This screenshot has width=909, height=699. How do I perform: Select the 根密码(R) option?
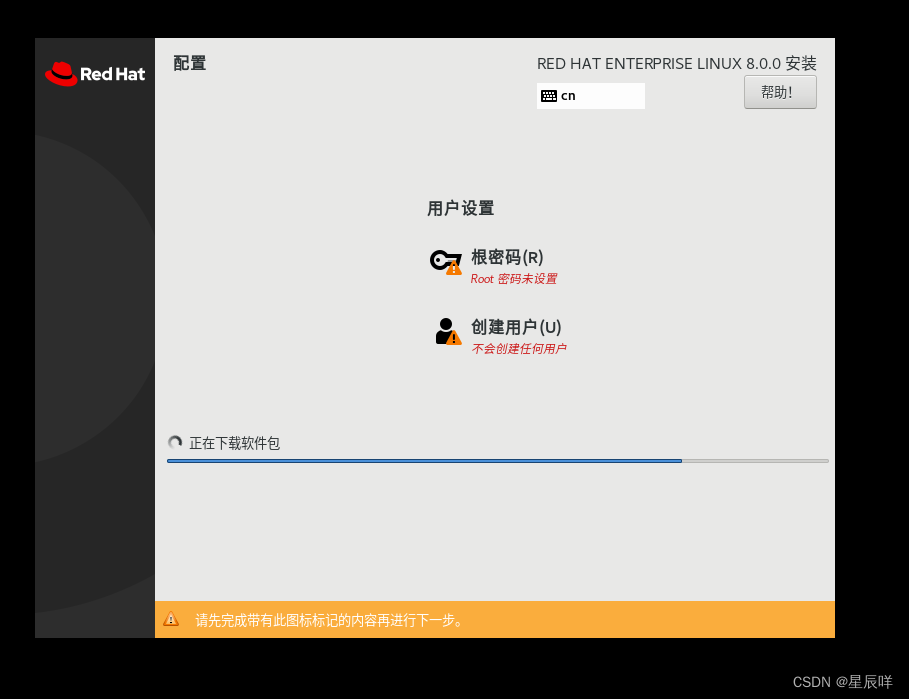click(507, 257)
